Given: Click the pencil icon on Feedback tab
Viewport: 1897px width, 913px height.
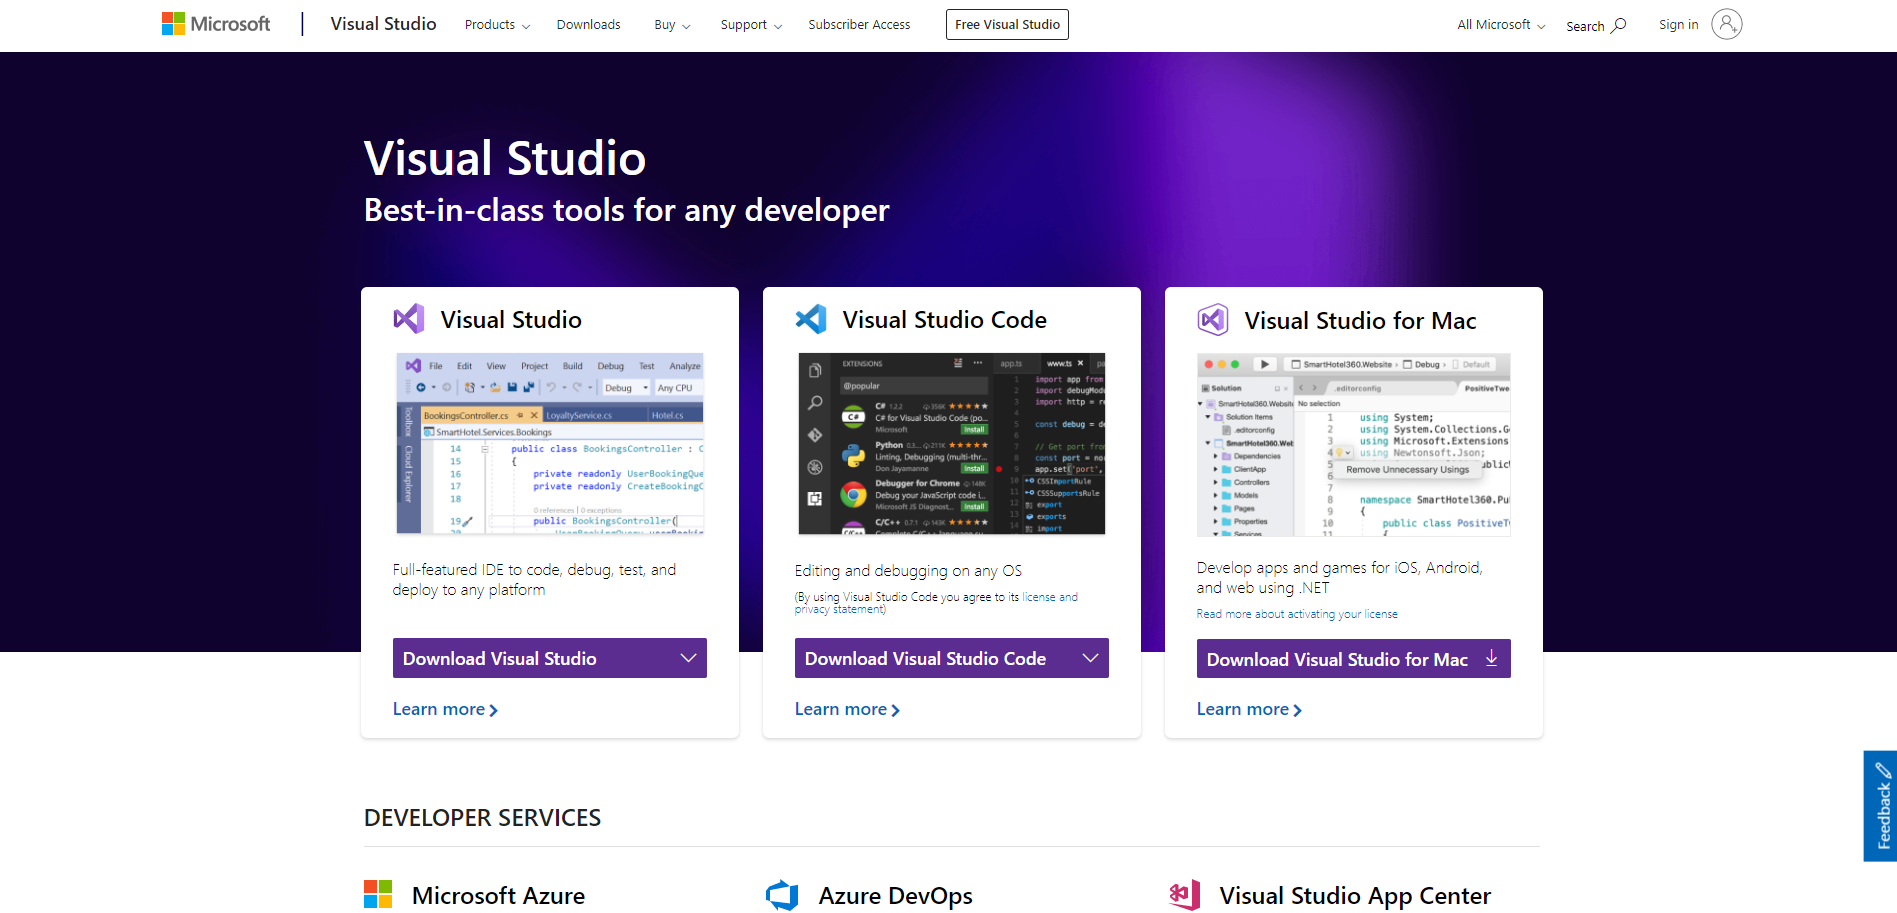Looking at the screenshot, I should [1883, 770].
